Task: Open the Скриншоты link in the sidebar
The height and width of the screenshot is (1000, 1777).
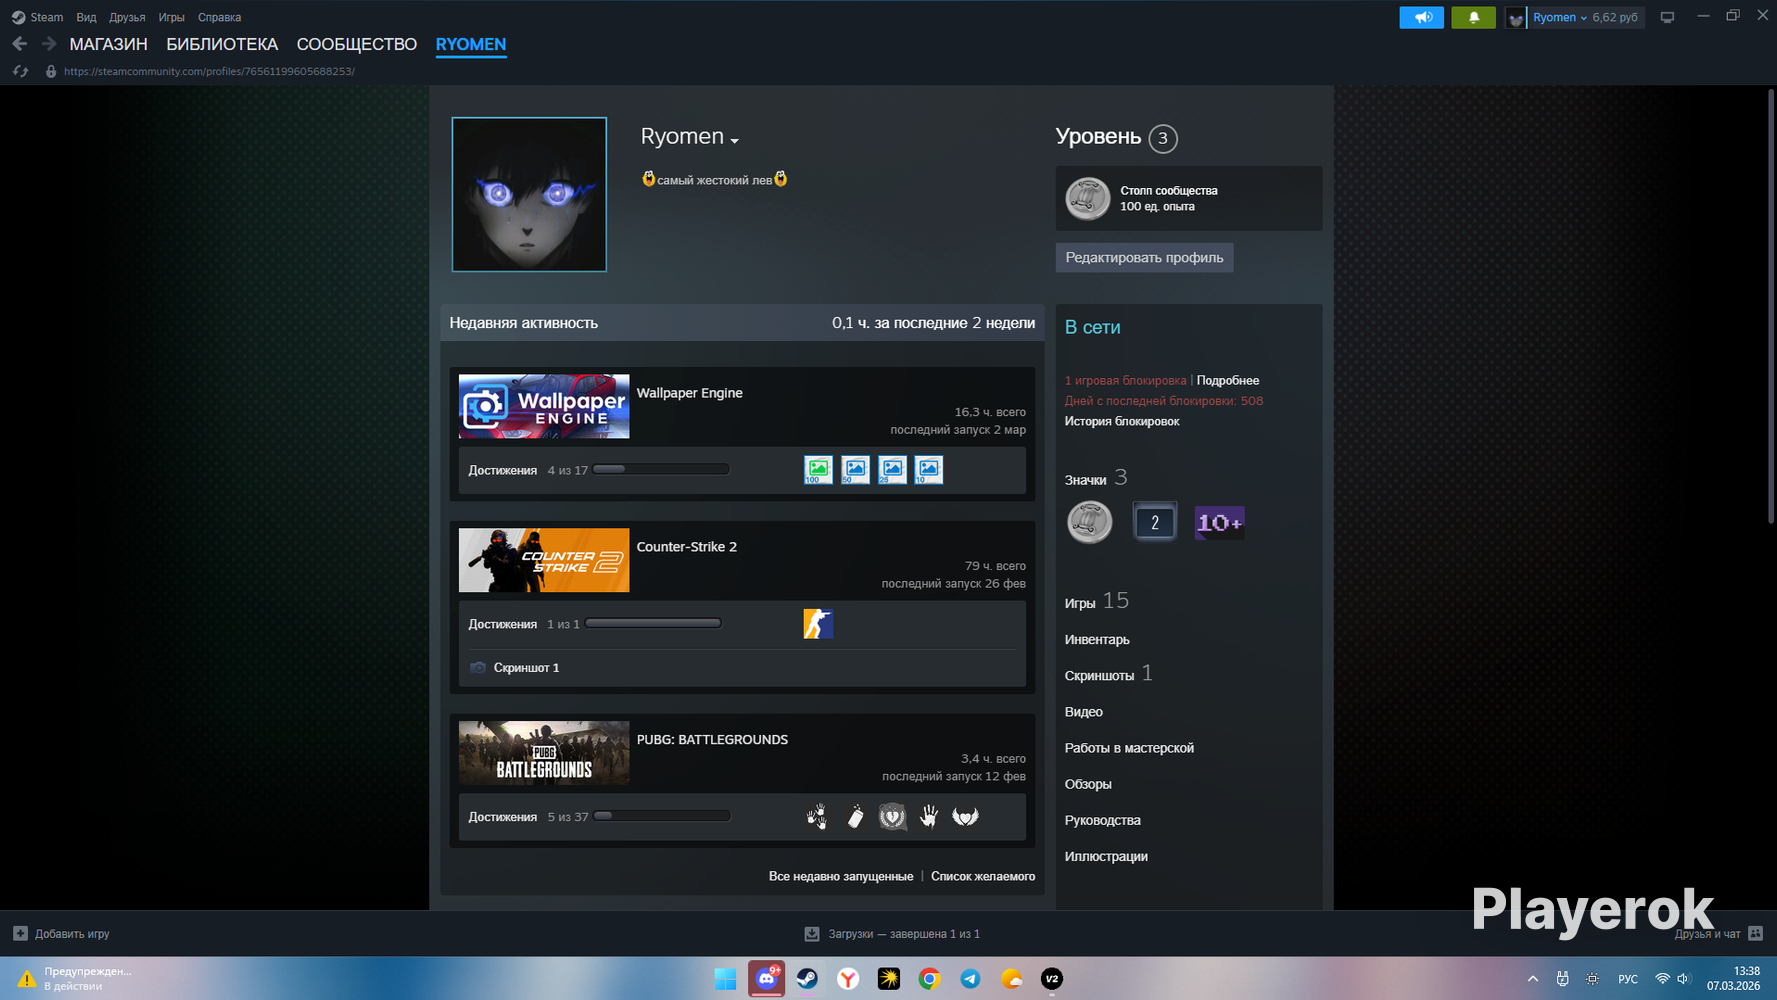Action: [x=1099, y=676]
